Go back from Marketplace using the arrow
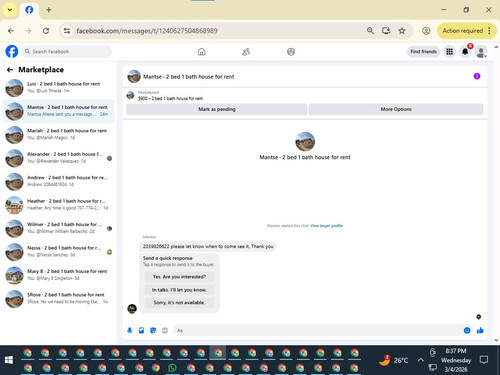The height and width of the screenshot is (375, 500). click(10, 70)
